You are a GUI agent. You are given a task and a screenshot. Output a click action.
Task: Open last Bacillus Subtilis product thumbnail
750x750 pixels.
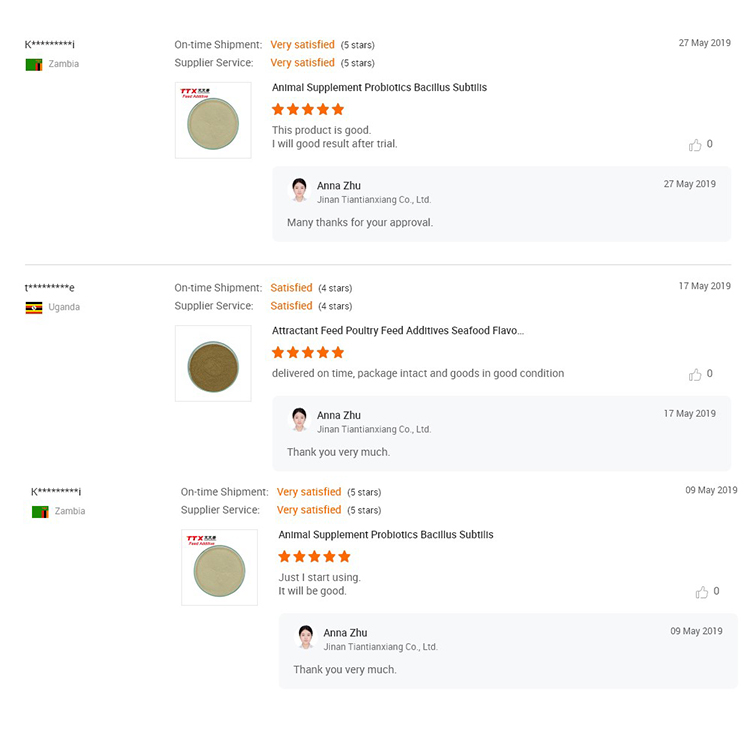coord(219,567)
